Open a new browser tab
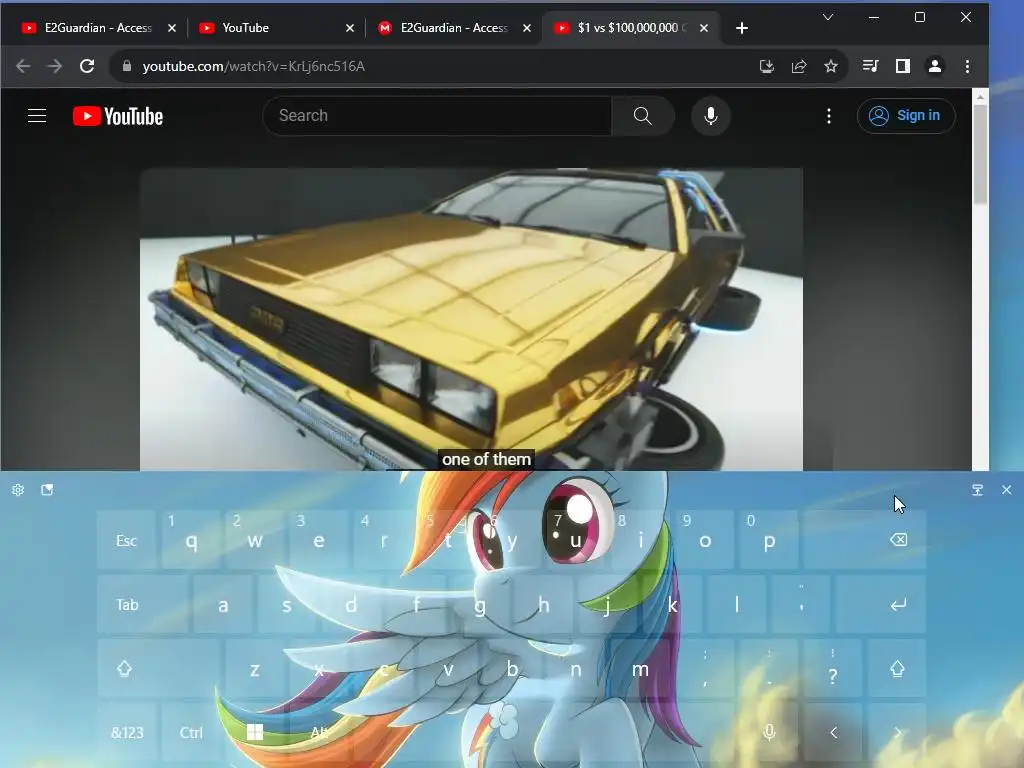 [742, 28]
